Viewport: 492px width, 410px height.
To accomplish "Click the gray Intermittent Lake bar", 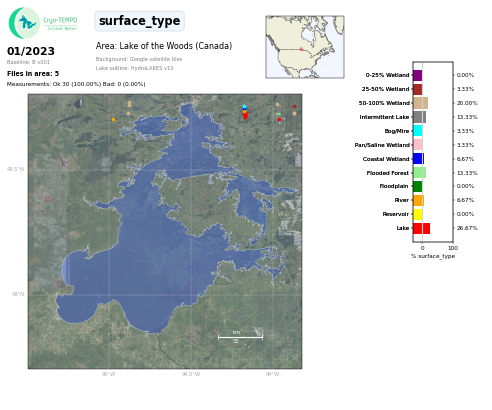I will (420, 117).
